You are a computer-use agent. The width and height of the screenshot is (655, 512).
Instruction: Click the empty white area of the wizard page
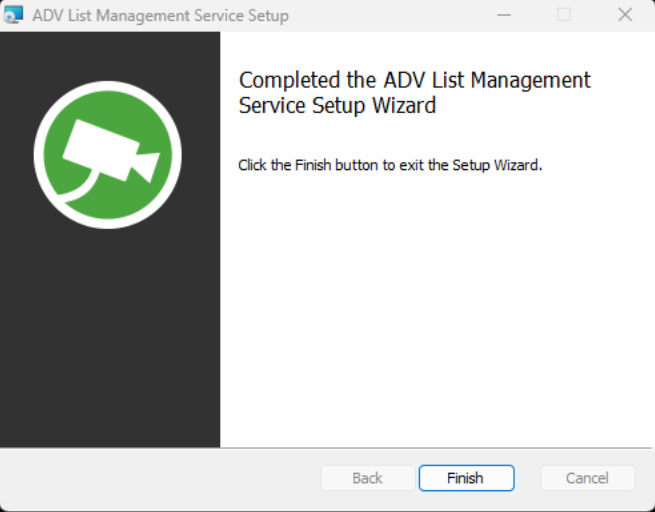(435, 320)
